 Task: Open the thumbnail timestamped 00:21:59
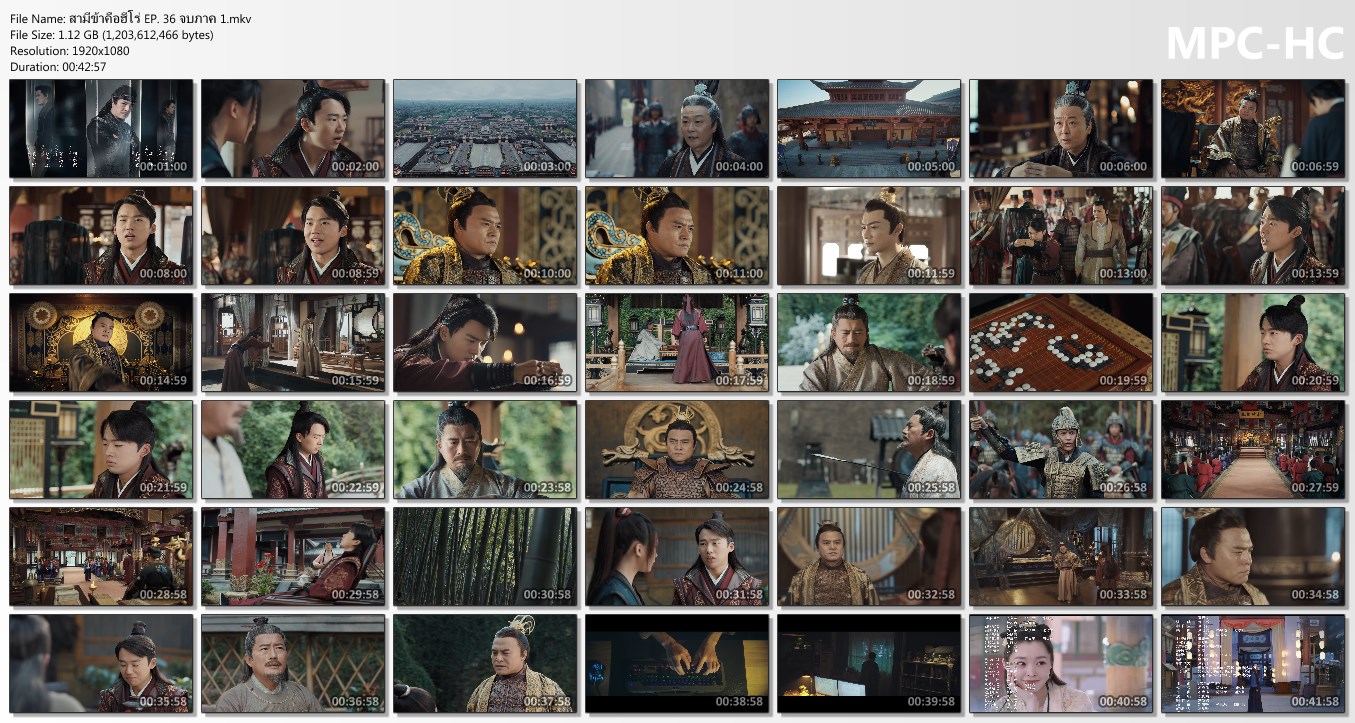pos(101,450)
